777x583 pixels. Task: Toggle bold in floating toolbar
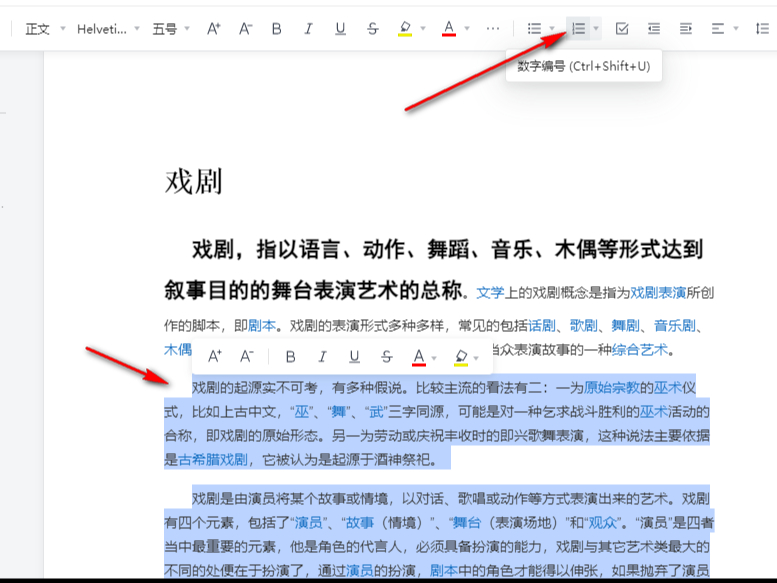(x=291, y=357)
